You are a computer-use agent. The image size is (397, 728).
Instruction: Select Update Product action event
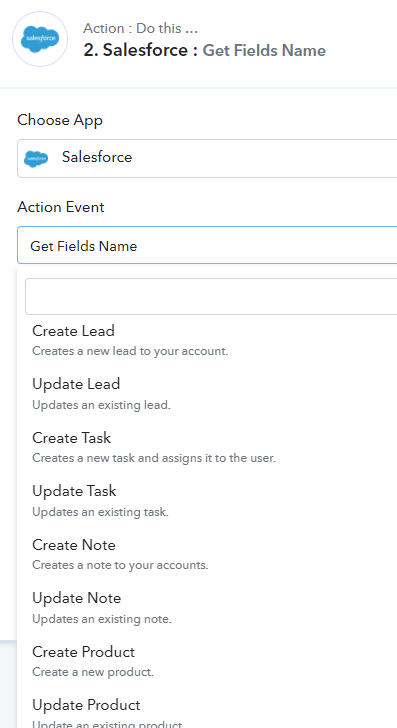coord(207,711)
